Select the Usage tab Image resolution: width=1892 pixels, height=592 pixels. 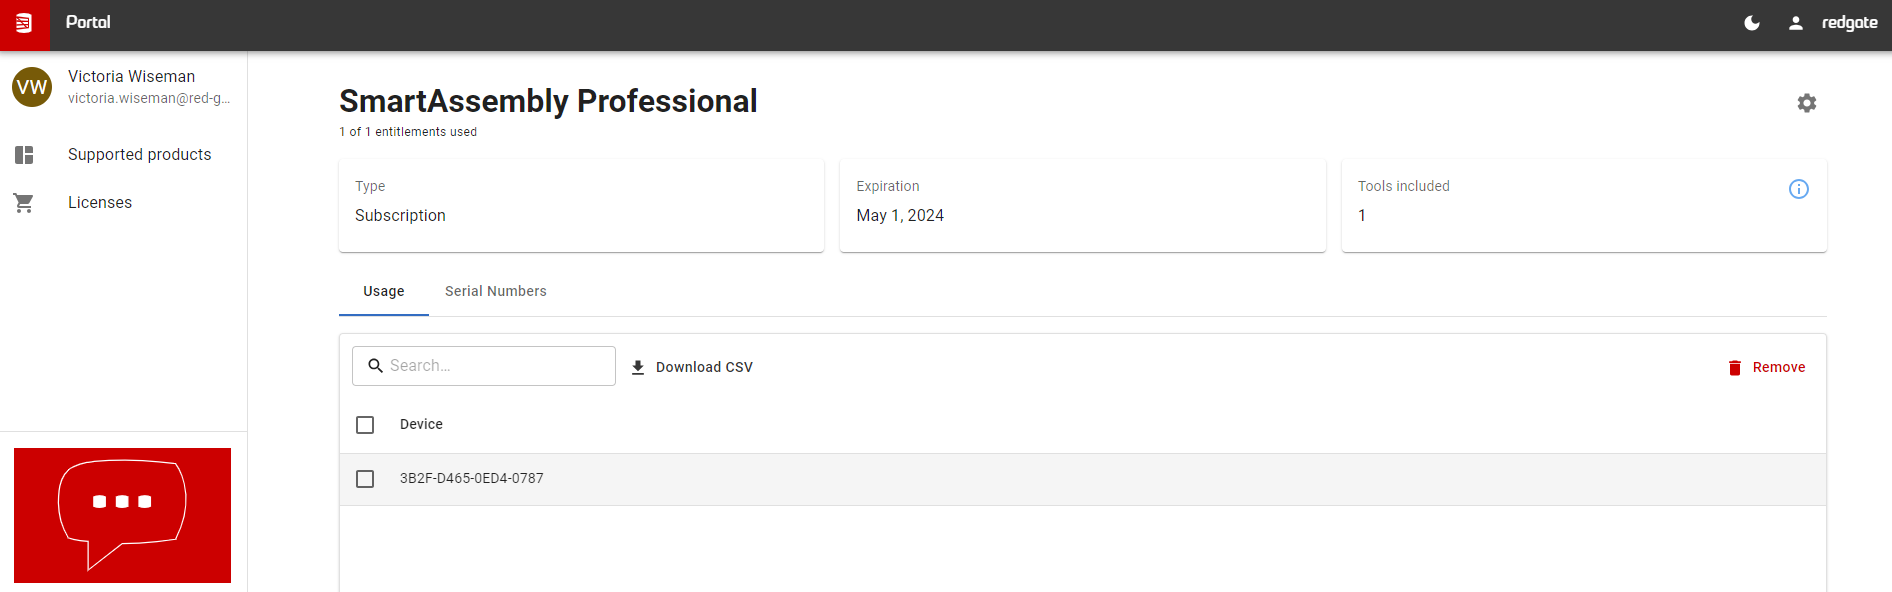point(384,291)
